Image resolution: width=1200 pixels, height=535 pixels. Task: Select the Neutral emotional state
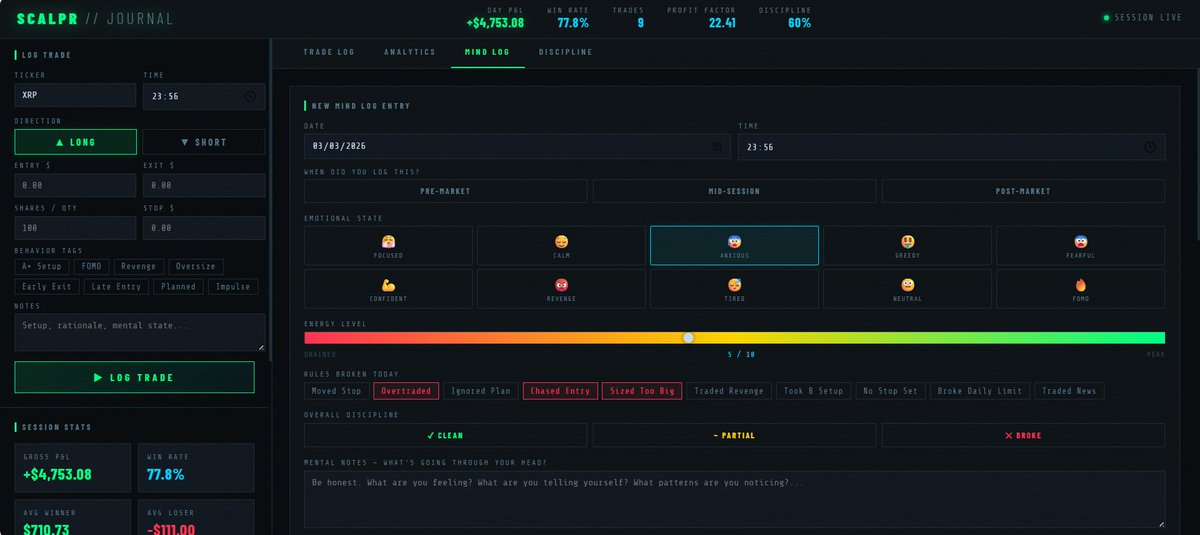(x=907, y=288)
